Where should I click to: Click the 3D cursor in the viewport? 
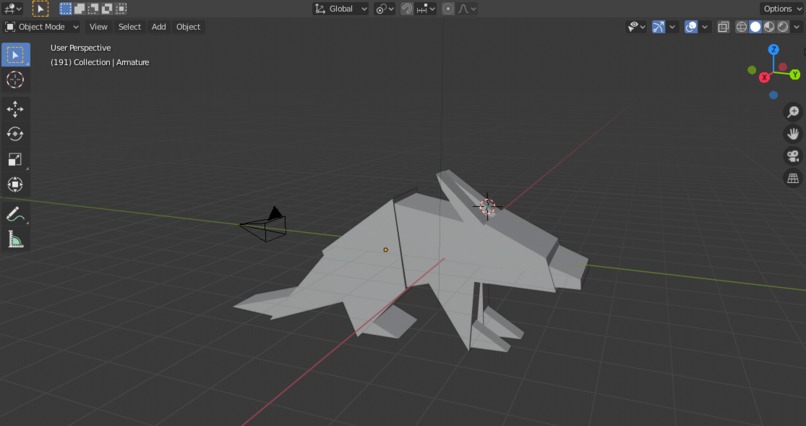coord(487,207)
